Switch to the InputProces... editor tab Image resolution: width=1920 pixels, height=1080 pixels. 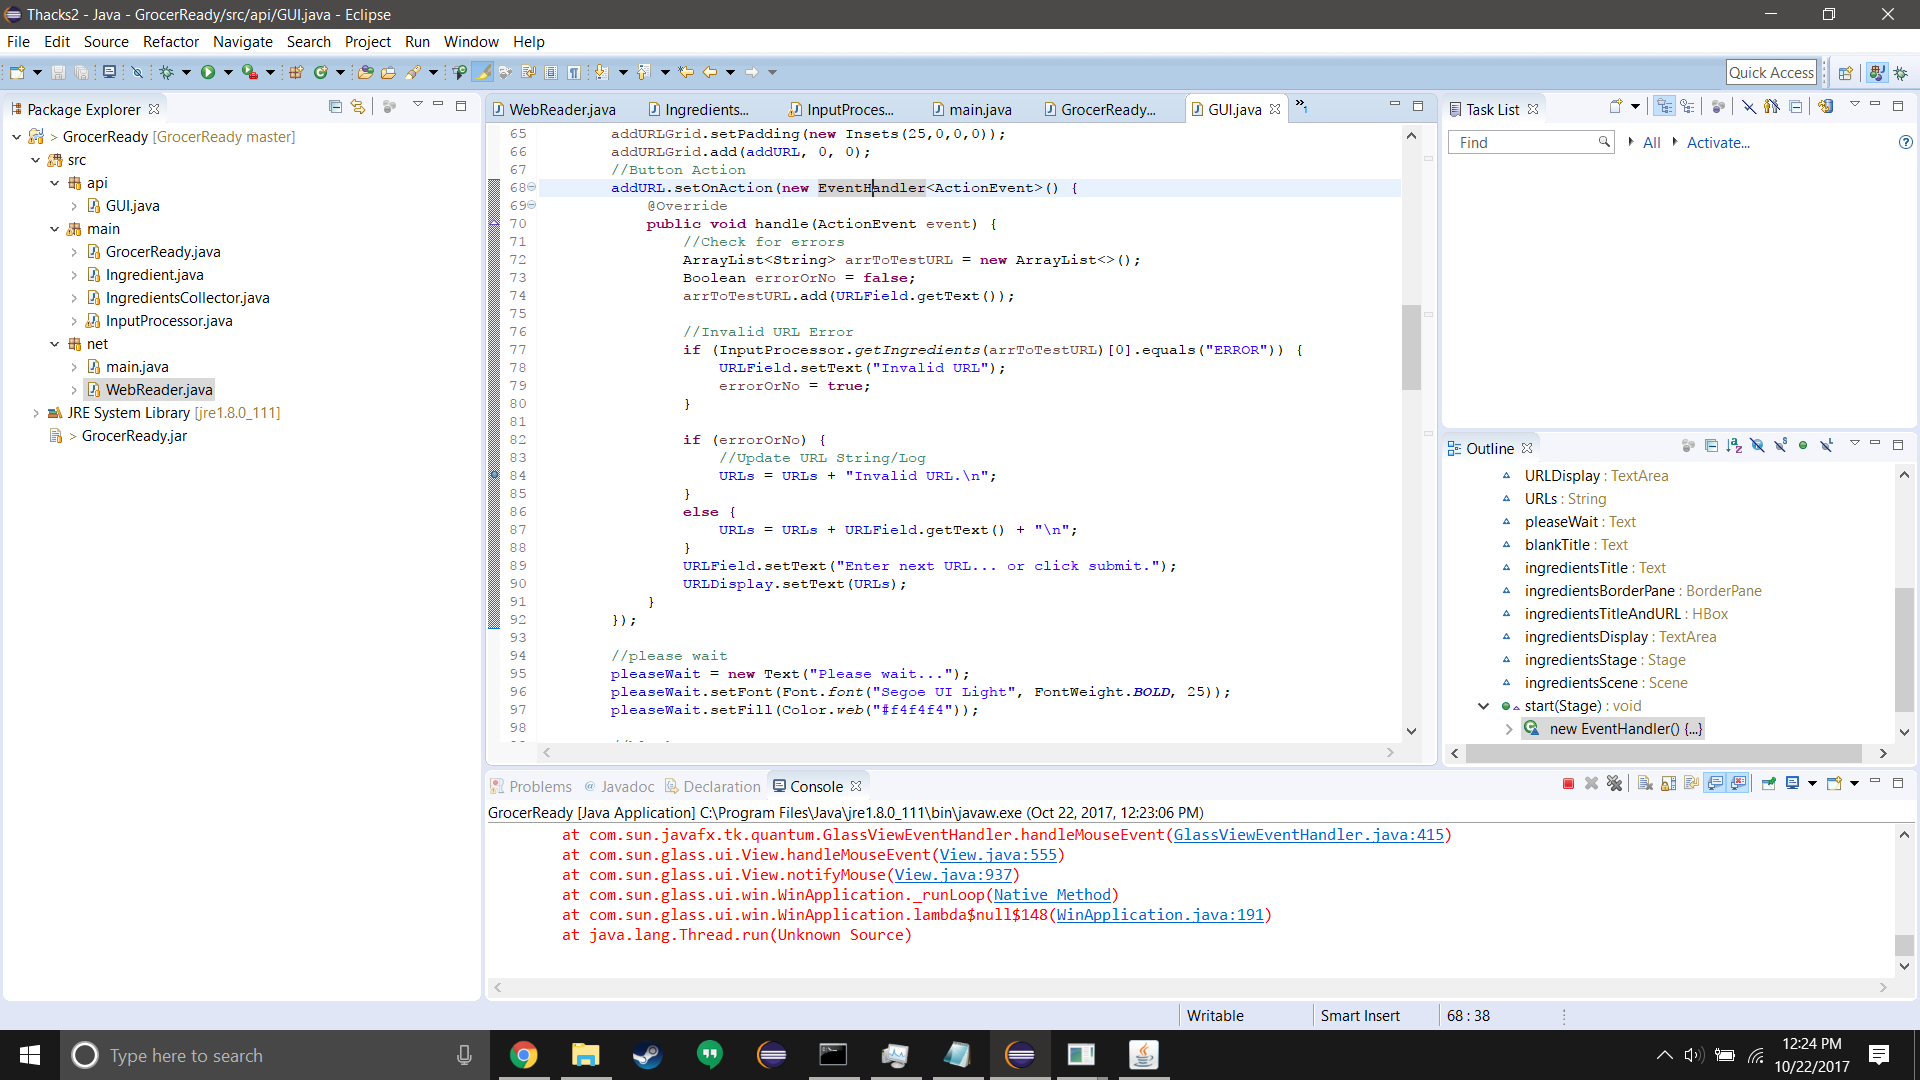849,110
